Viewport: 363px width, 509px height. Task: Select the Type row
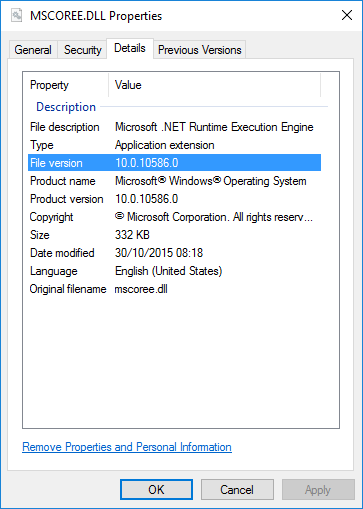pyautogui.click(x=174, y=145)
